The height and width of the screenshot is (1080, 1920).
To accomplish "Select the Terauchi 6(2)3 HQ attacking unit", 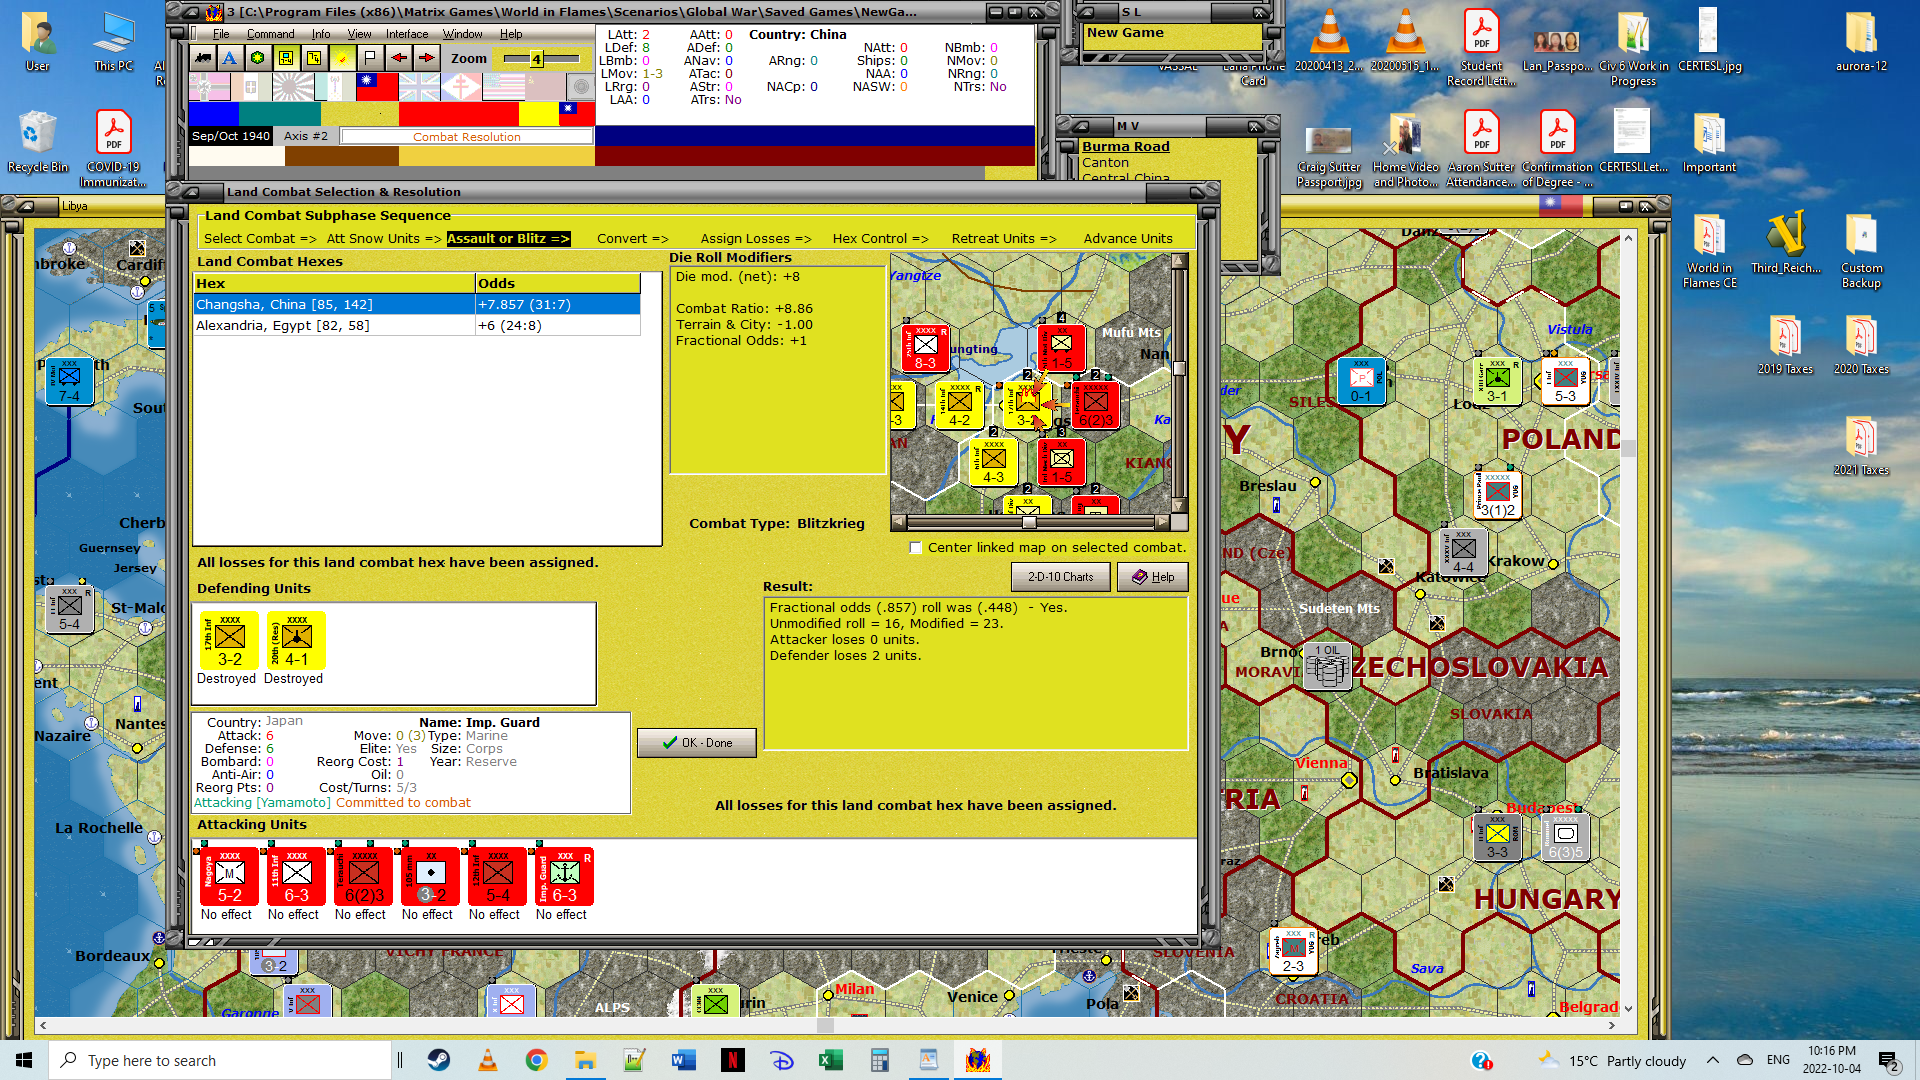I will (363, 877).
